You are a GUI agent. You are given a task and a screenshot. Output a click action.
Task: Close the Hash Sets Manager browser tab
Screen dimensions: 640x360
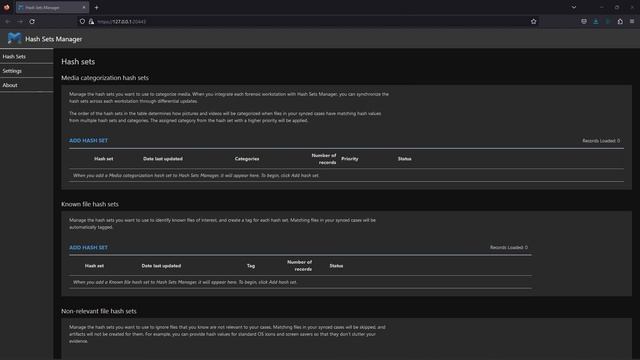(84, 7)
